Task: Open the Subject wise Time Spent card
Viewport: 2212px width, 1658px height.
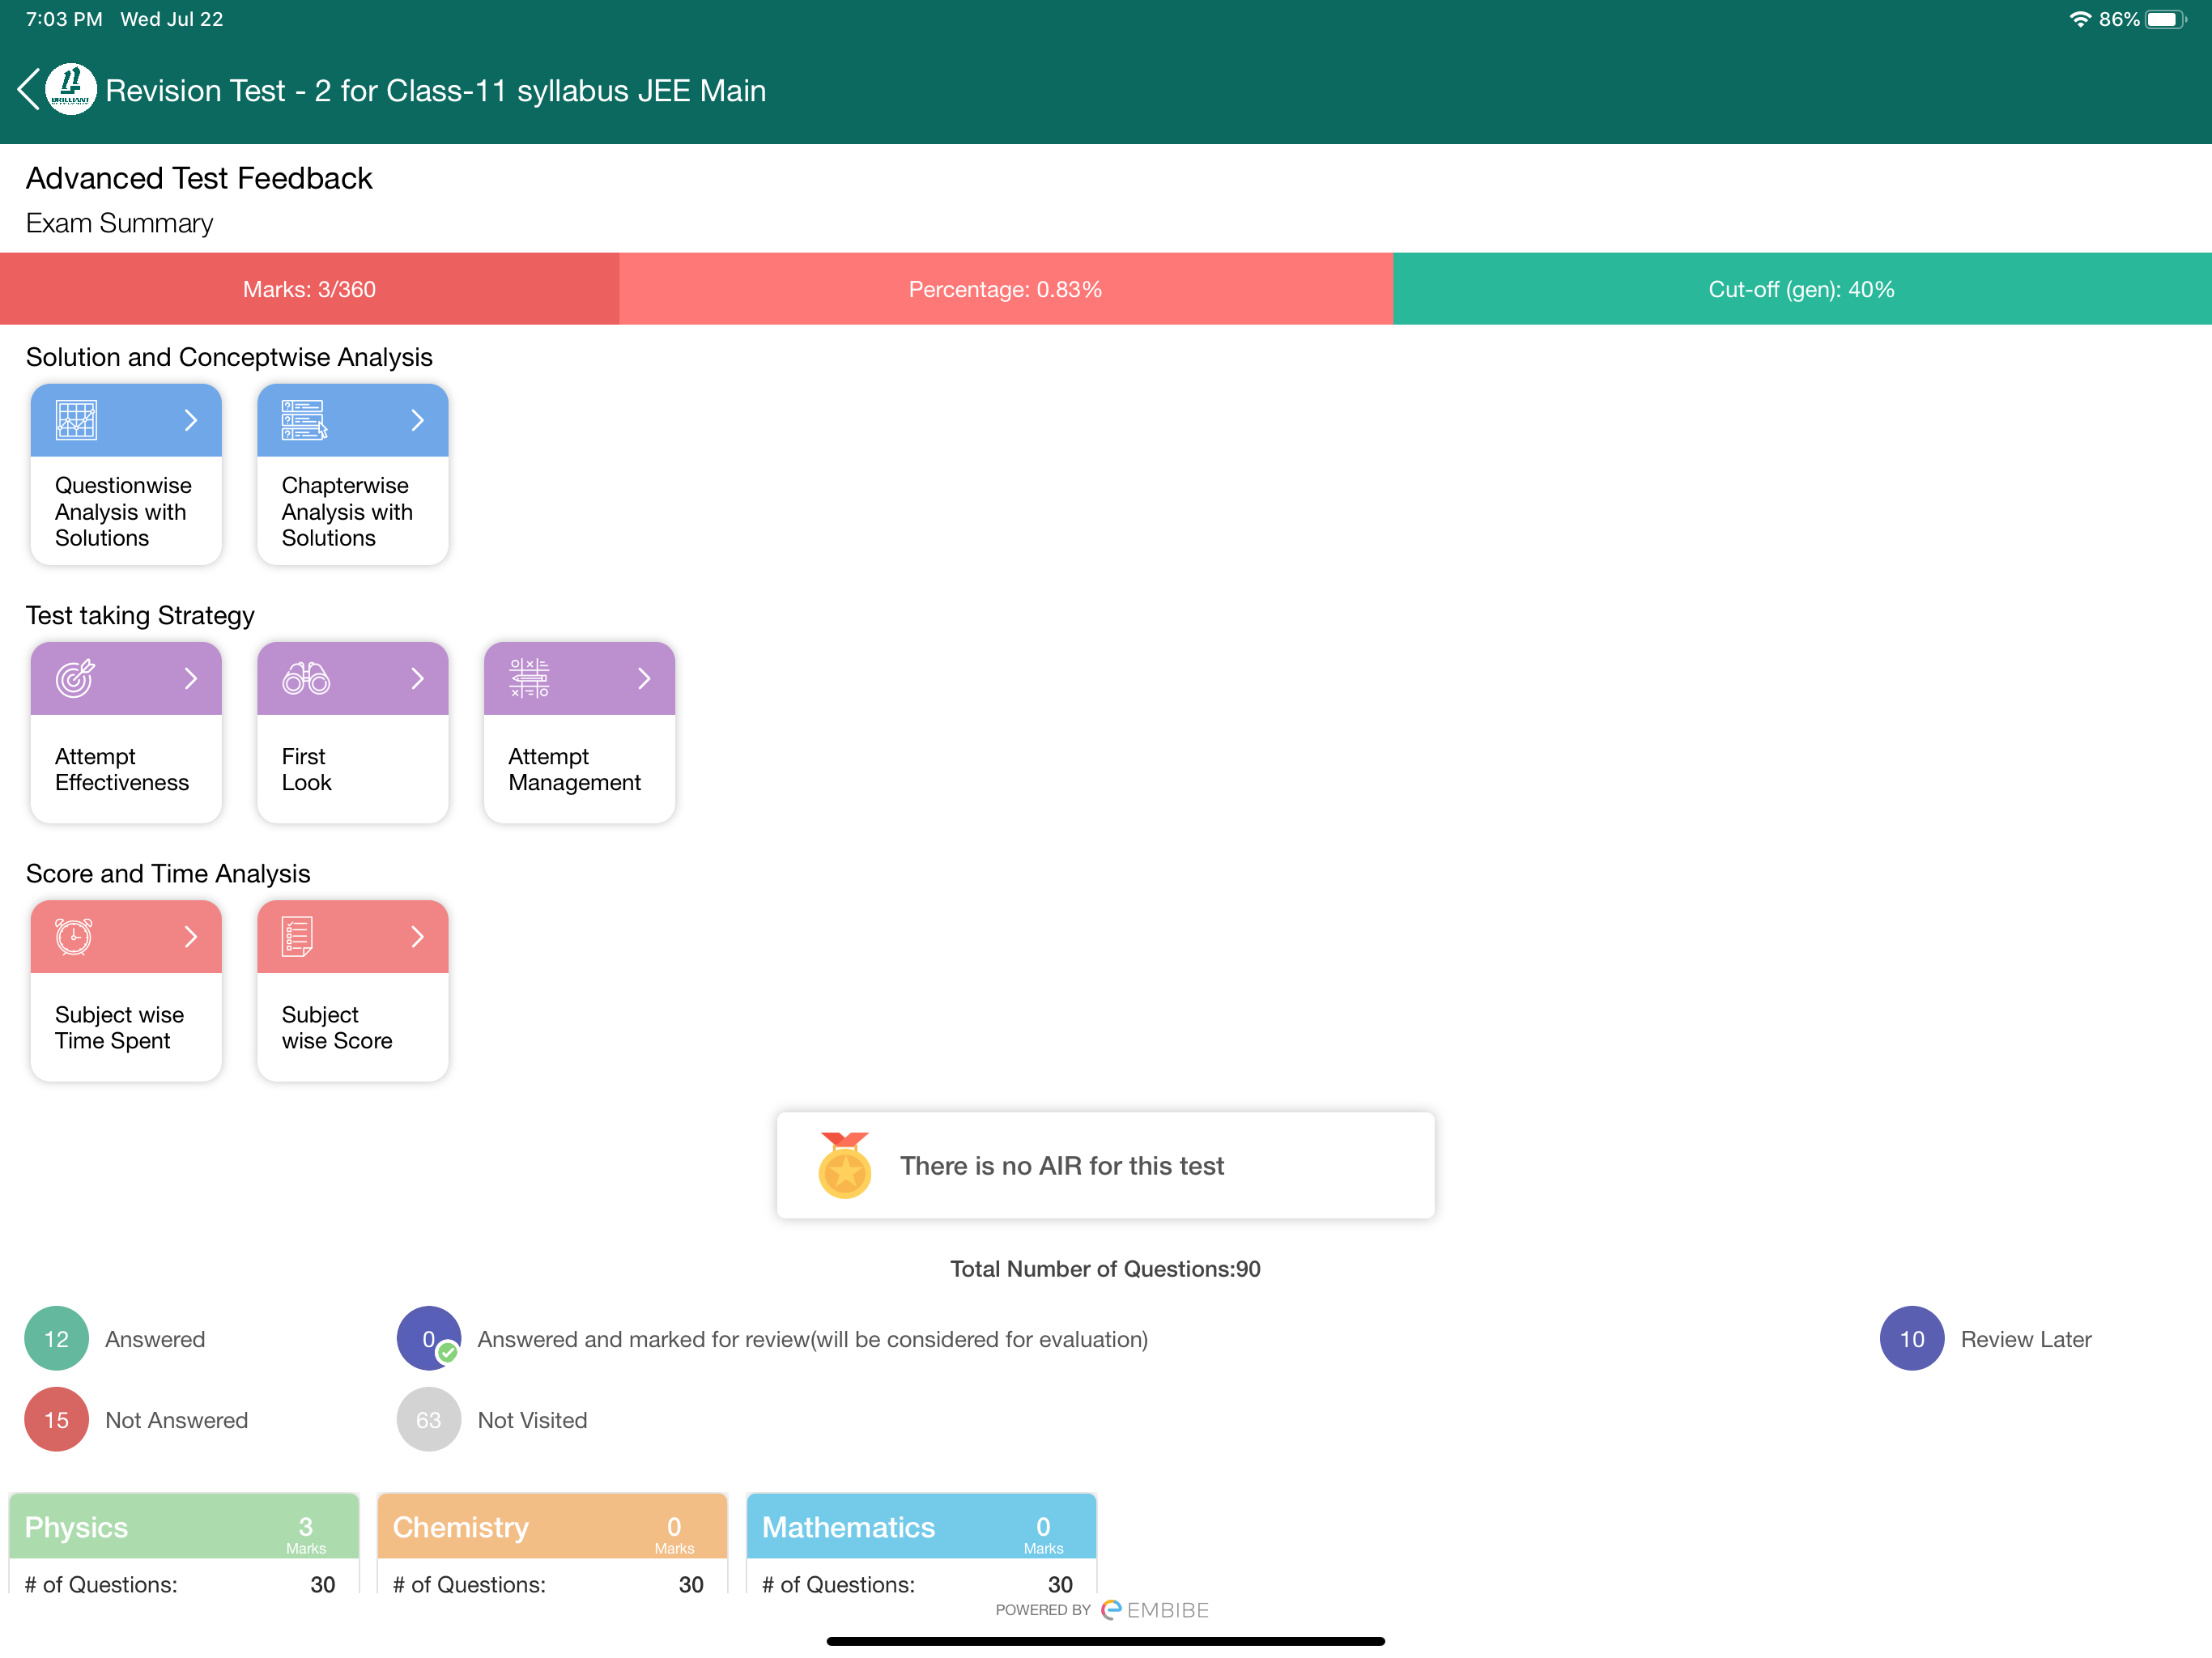Action: [x=126, y=990]
